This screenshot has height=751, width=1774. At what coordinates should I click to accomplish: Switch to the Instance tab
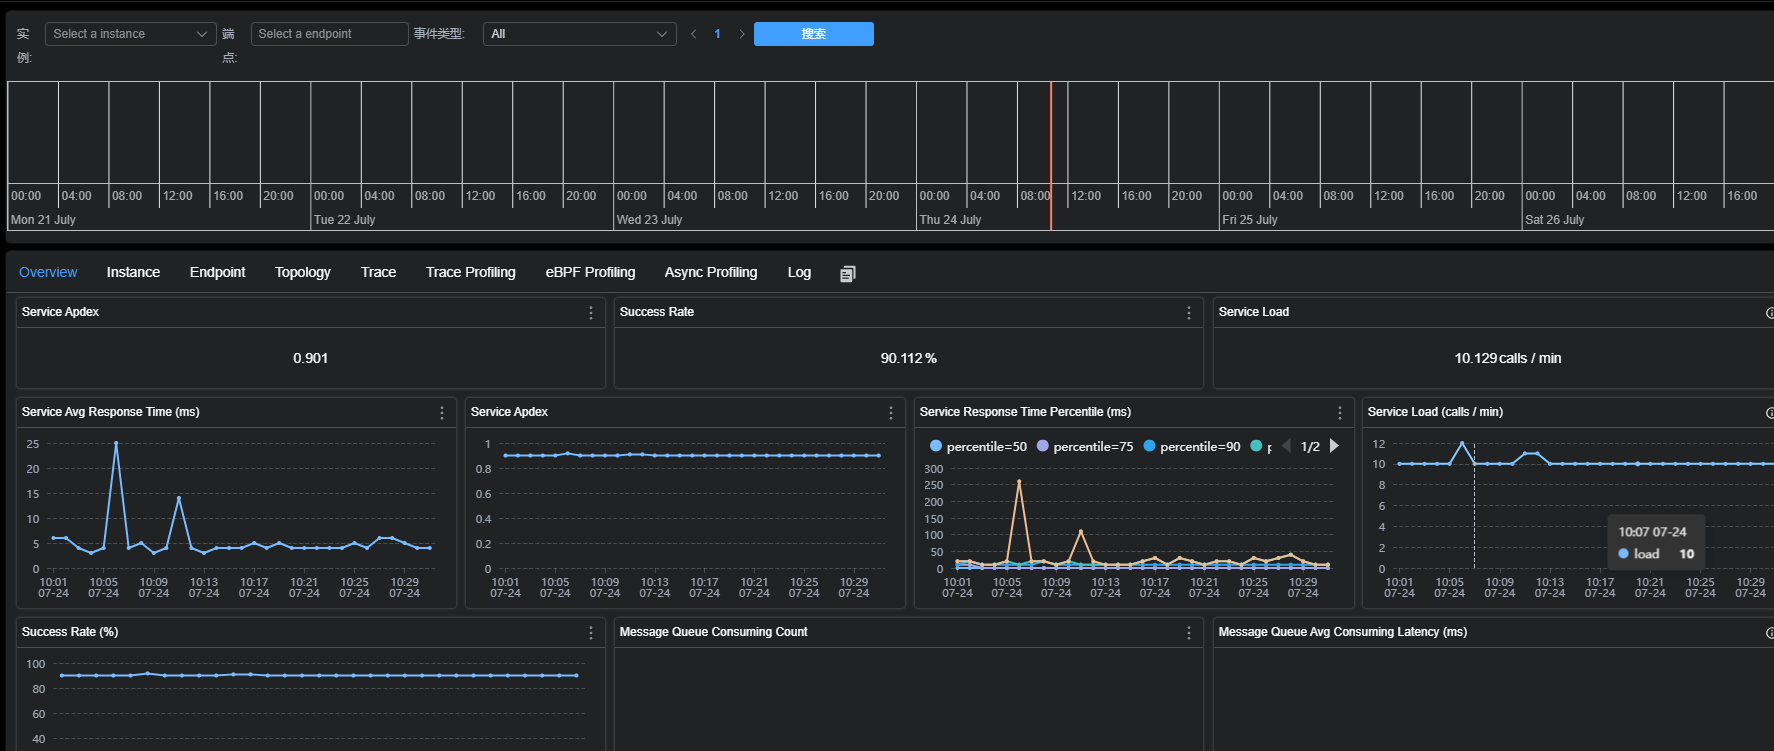(133, 272)
